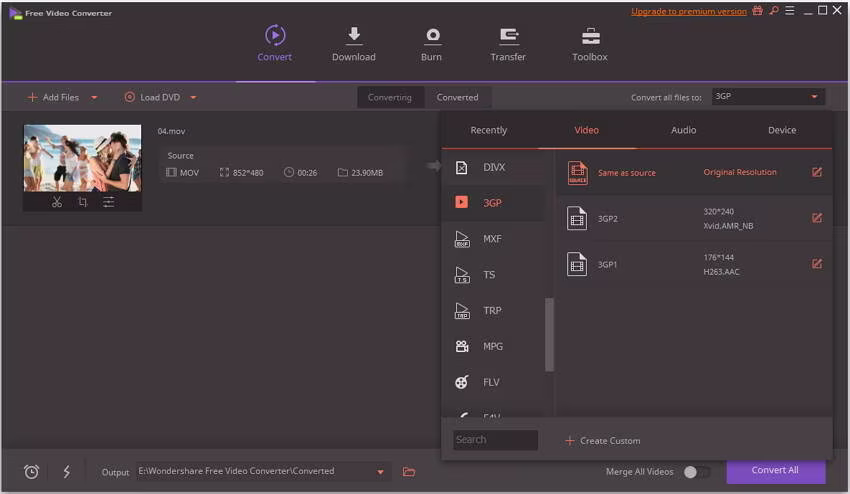This screenshot has height=494, width=850.
Task: Expand the Add Files dropdown arrow
Action: tap(94, 98)
